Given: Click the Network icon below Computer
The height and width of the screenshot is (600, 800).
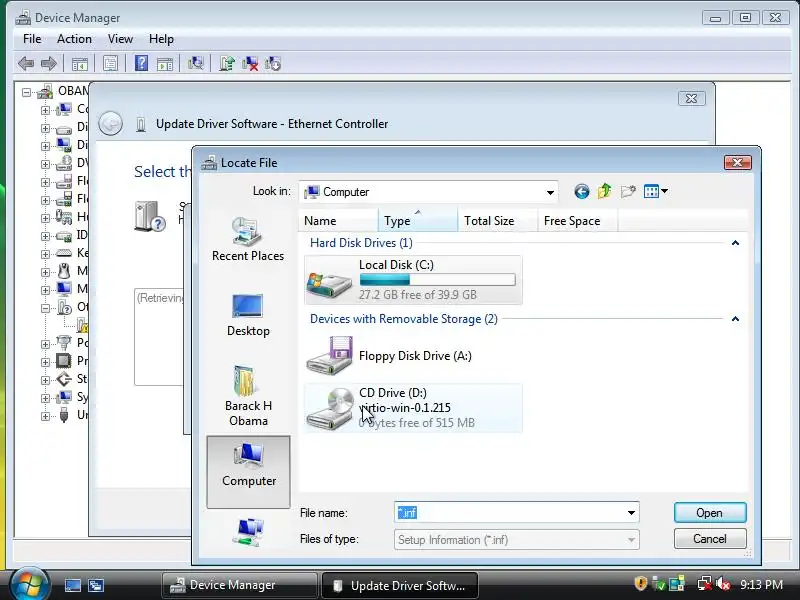Looking at the screenshot, I should coord(248,531).
